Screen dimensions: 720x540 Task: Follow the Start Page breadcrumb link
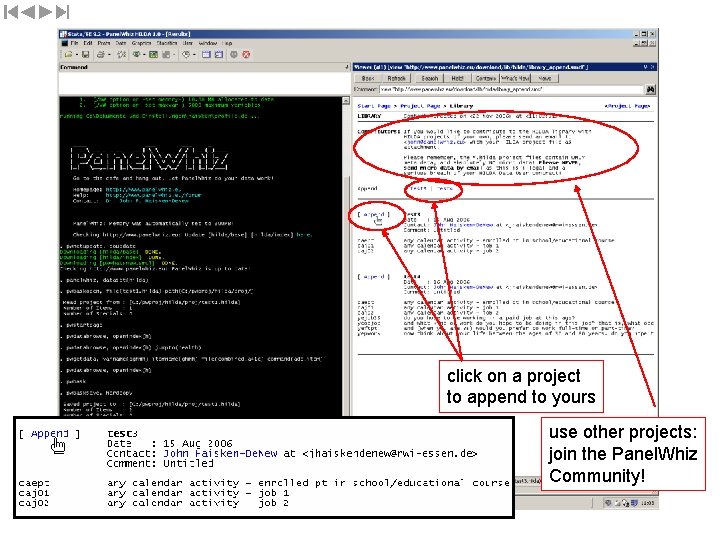[x=374, y=106]
